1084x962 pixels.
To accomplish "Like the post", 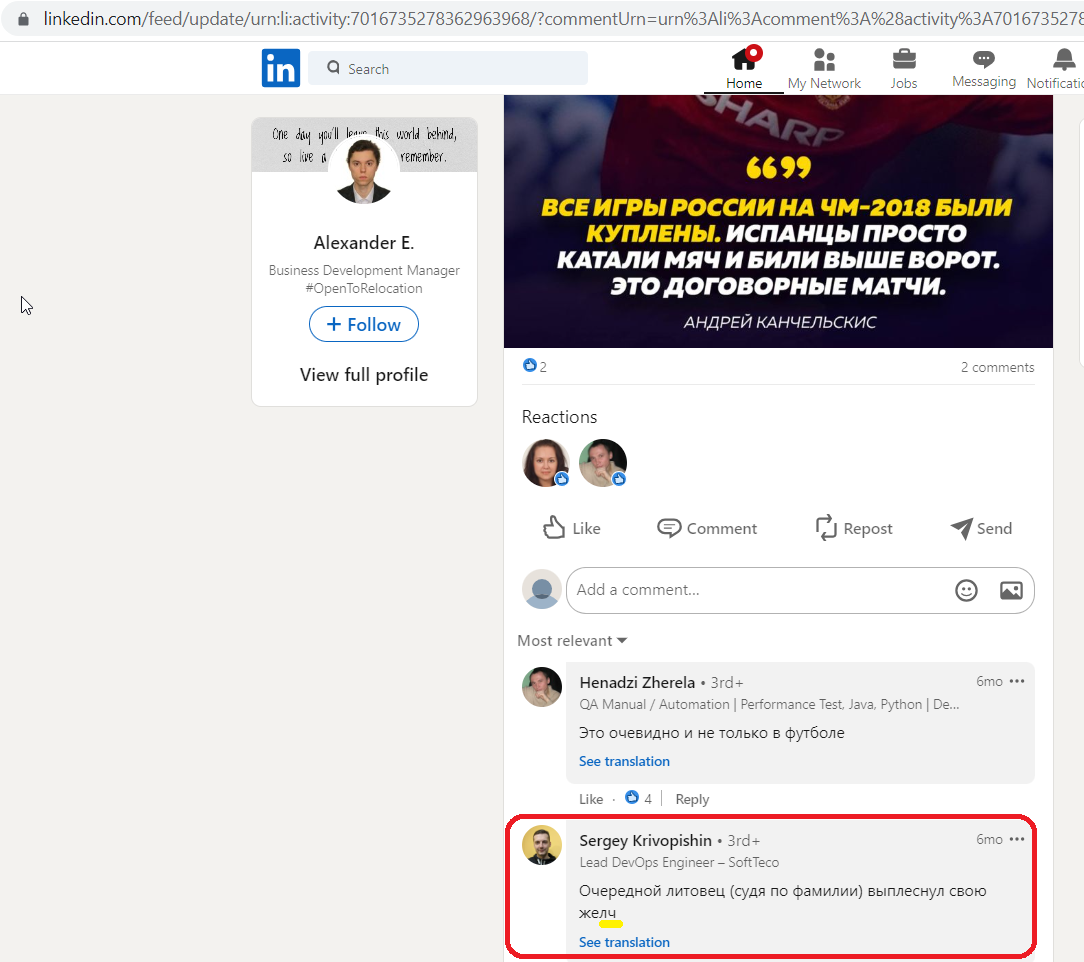I will 572,528.
